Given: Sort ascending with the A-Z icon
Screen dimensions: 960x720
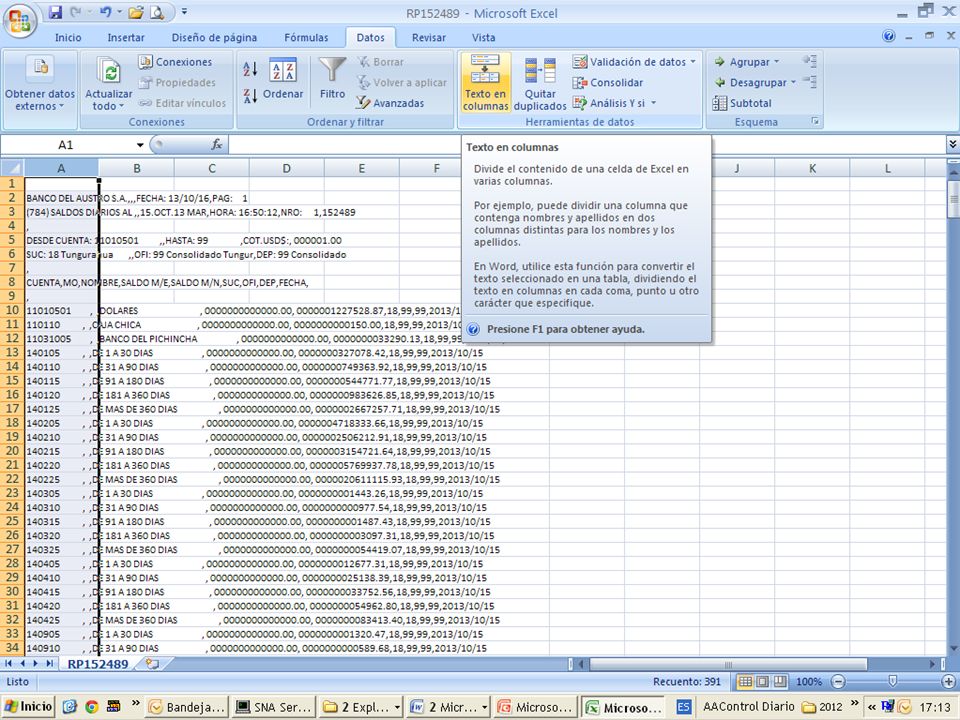Looking at the screenshot, I should click(x=250, y=68).
